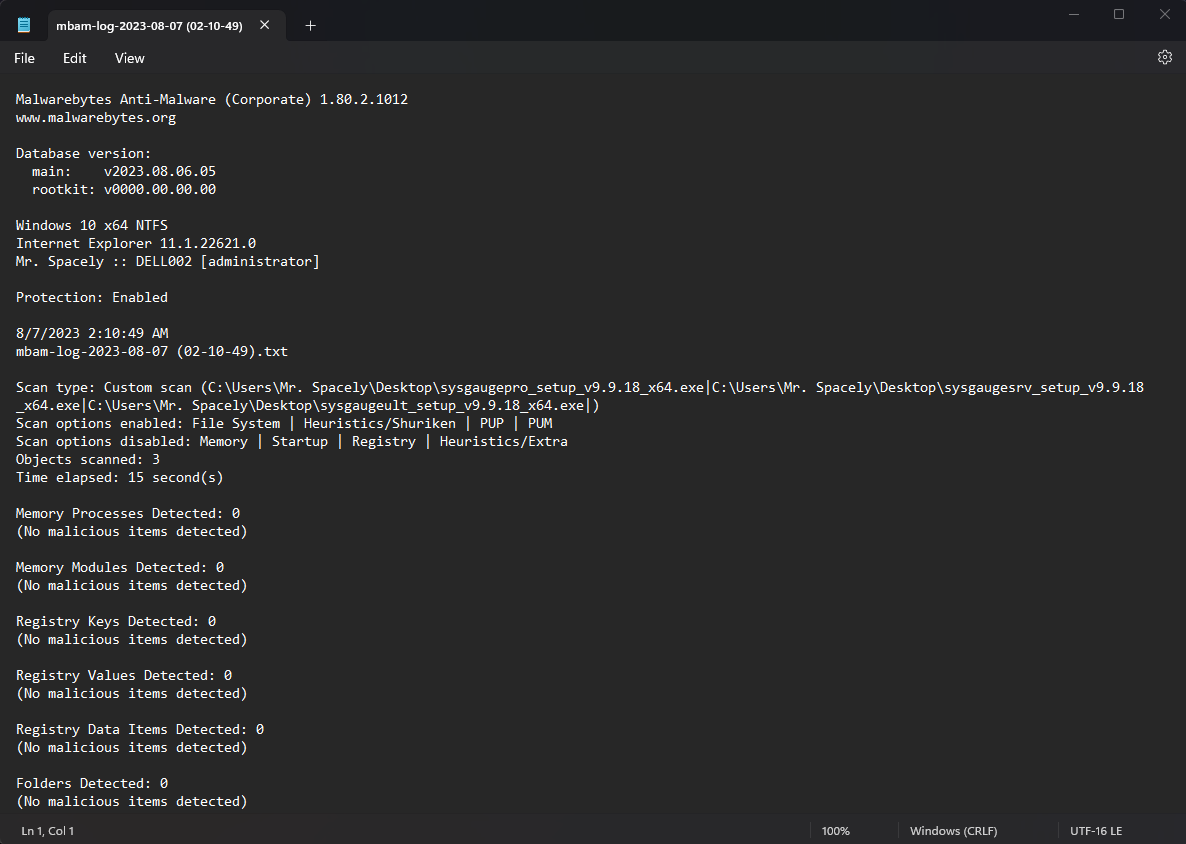Click 'Scan options enabled: File System' line
The width and height of the screenshot is (1186, 844).
[284, 423]
